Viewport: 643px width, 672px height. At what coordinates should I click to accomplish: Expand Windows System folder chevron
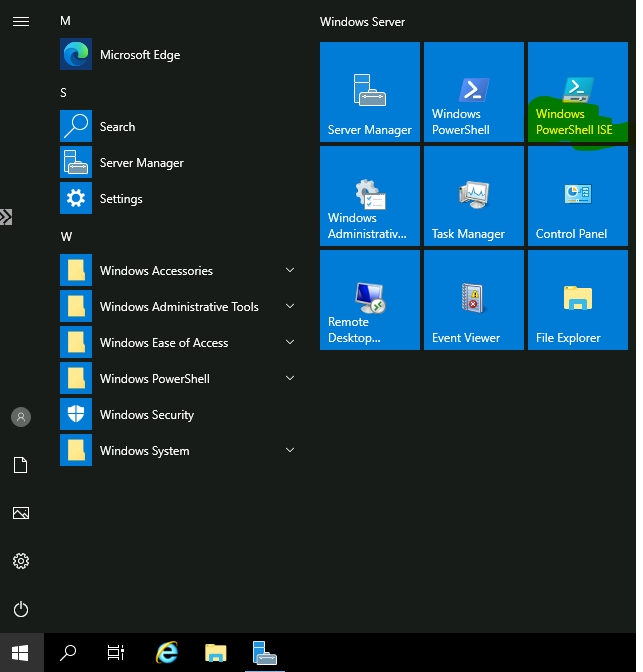click(290, 450)
